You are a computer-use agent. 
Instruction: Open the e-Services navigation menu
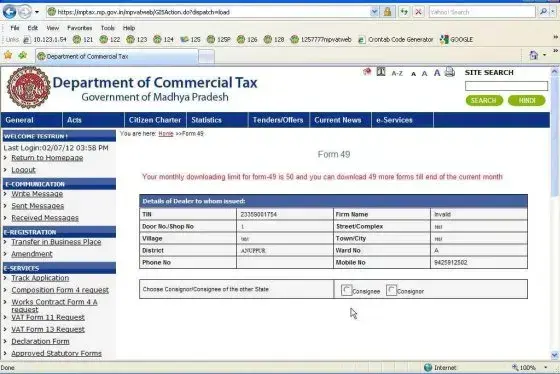(x=402, y=120)
